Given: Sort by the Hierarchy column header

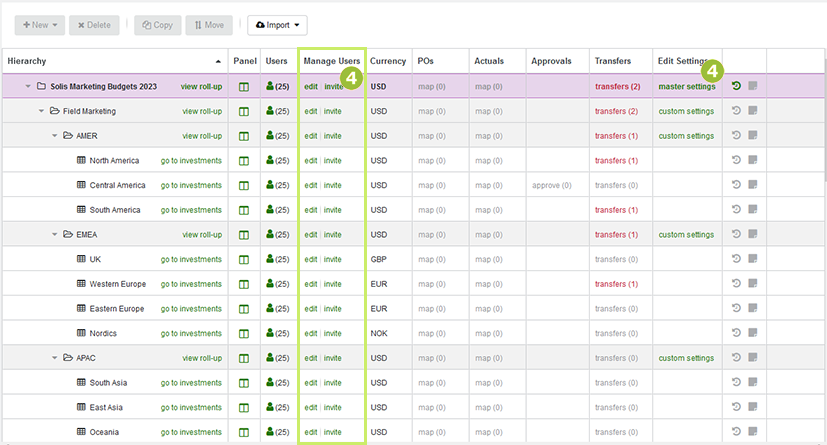Looking at the screenshot, I should 114,61.
